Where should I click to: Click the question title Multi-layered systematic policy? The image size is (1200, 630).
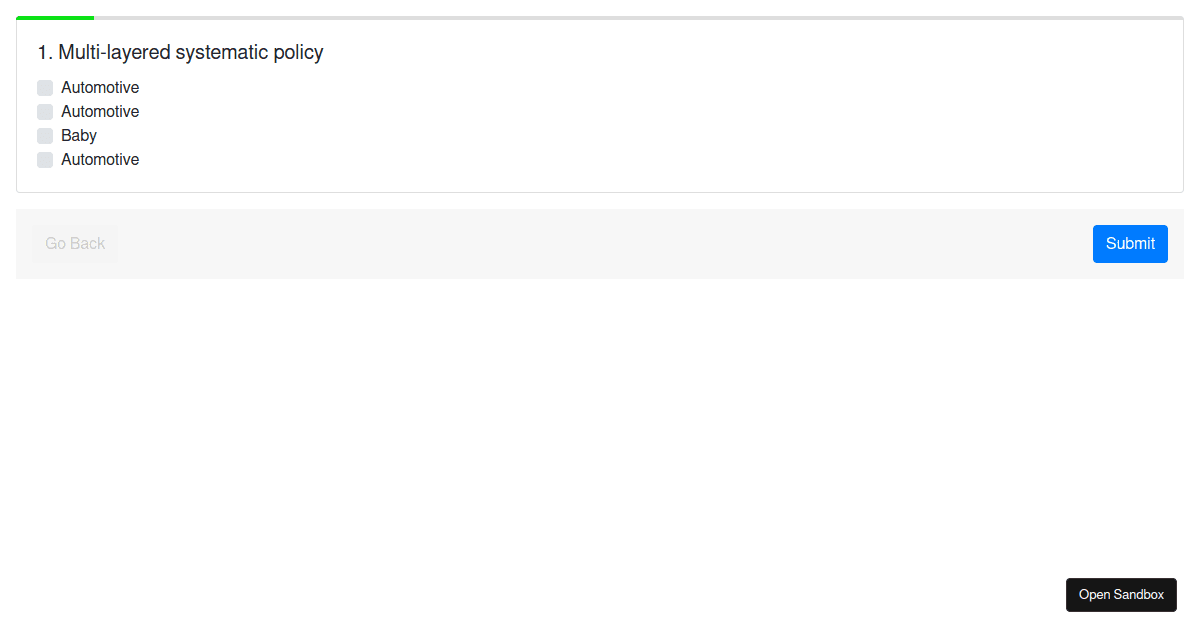[190, 53]
